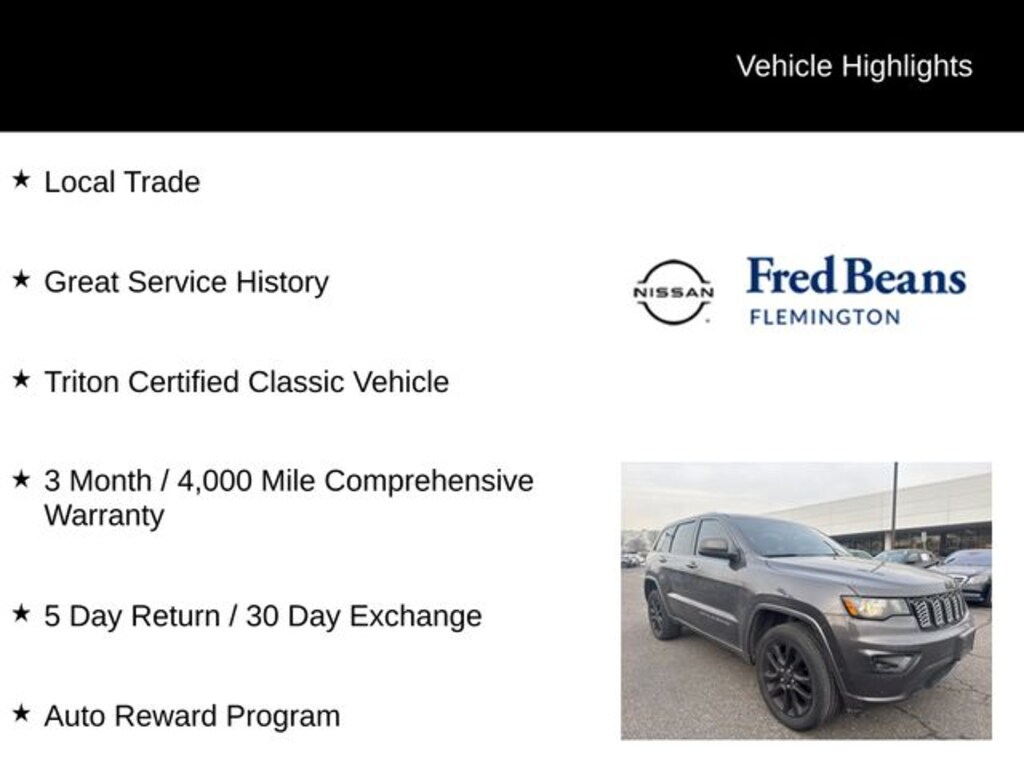This screenshot has width=1024, height=768.
Task: Click the star bullet for Triton Certified Classic Vehicle
Action: (21, 380)
